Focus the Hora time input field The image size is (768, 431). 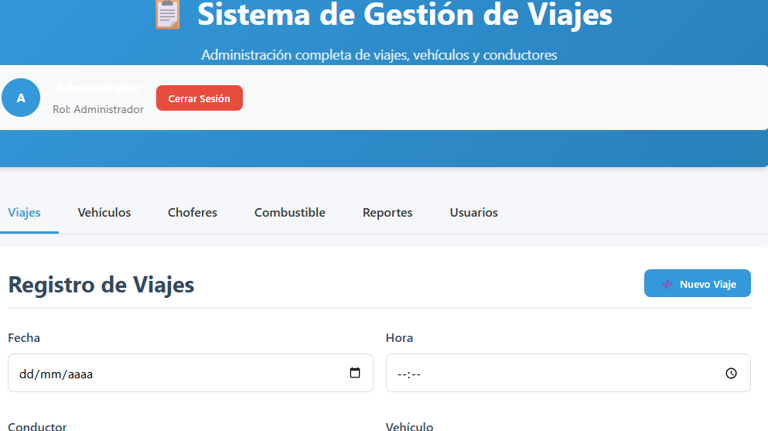point(568,373)
